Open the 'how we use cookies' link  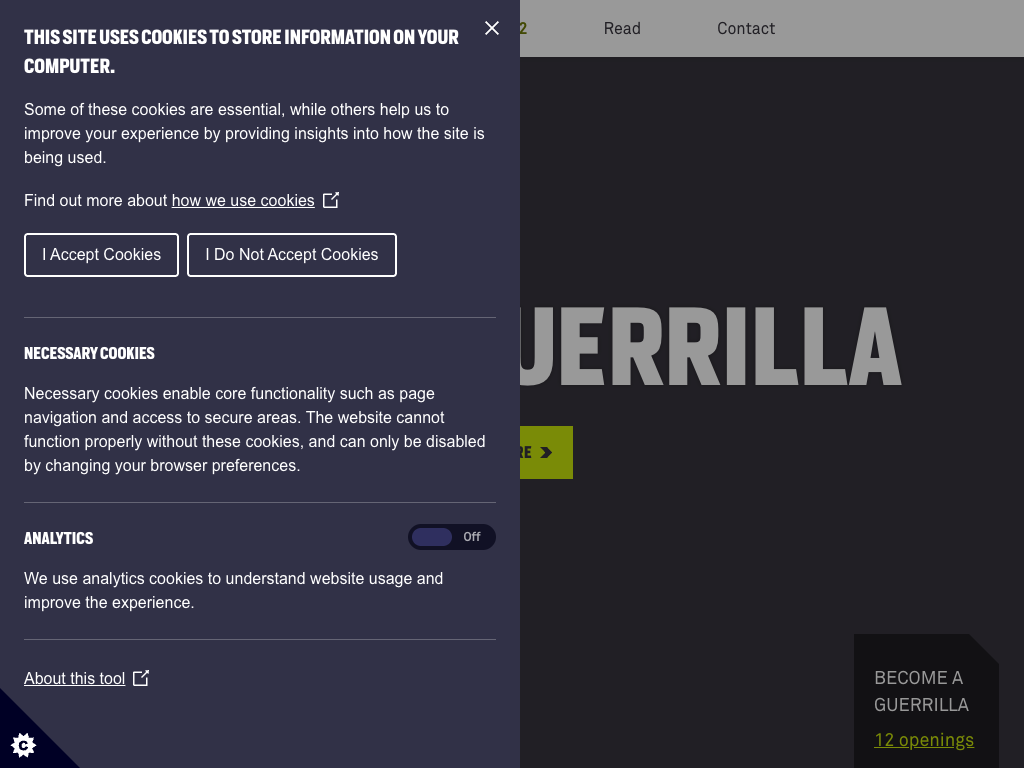(x=243, y=201)
